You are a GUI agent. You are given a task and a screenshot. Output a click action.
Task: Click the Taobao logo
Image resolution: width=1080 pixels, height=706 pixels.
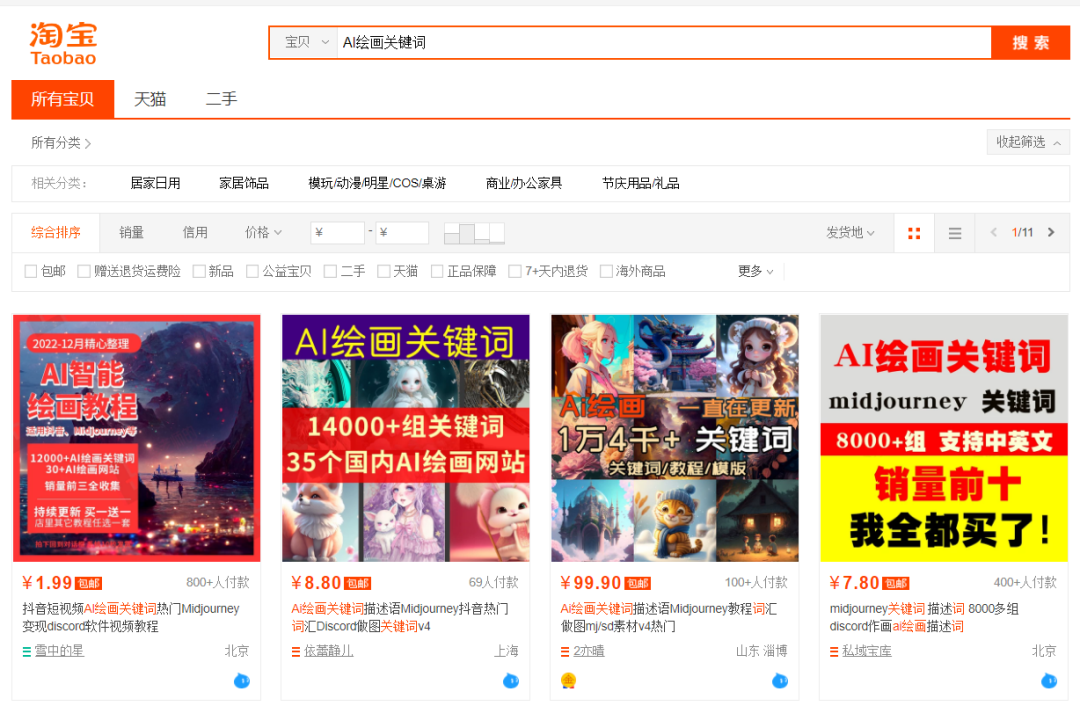[x=63, y=43]
